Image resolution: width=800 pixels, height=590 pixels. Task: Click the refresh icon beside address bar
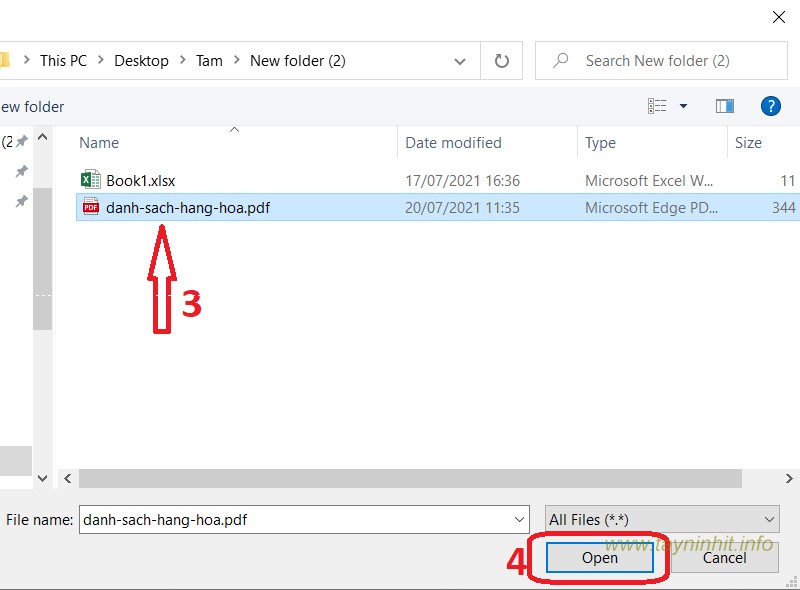(x=502, y=61)
